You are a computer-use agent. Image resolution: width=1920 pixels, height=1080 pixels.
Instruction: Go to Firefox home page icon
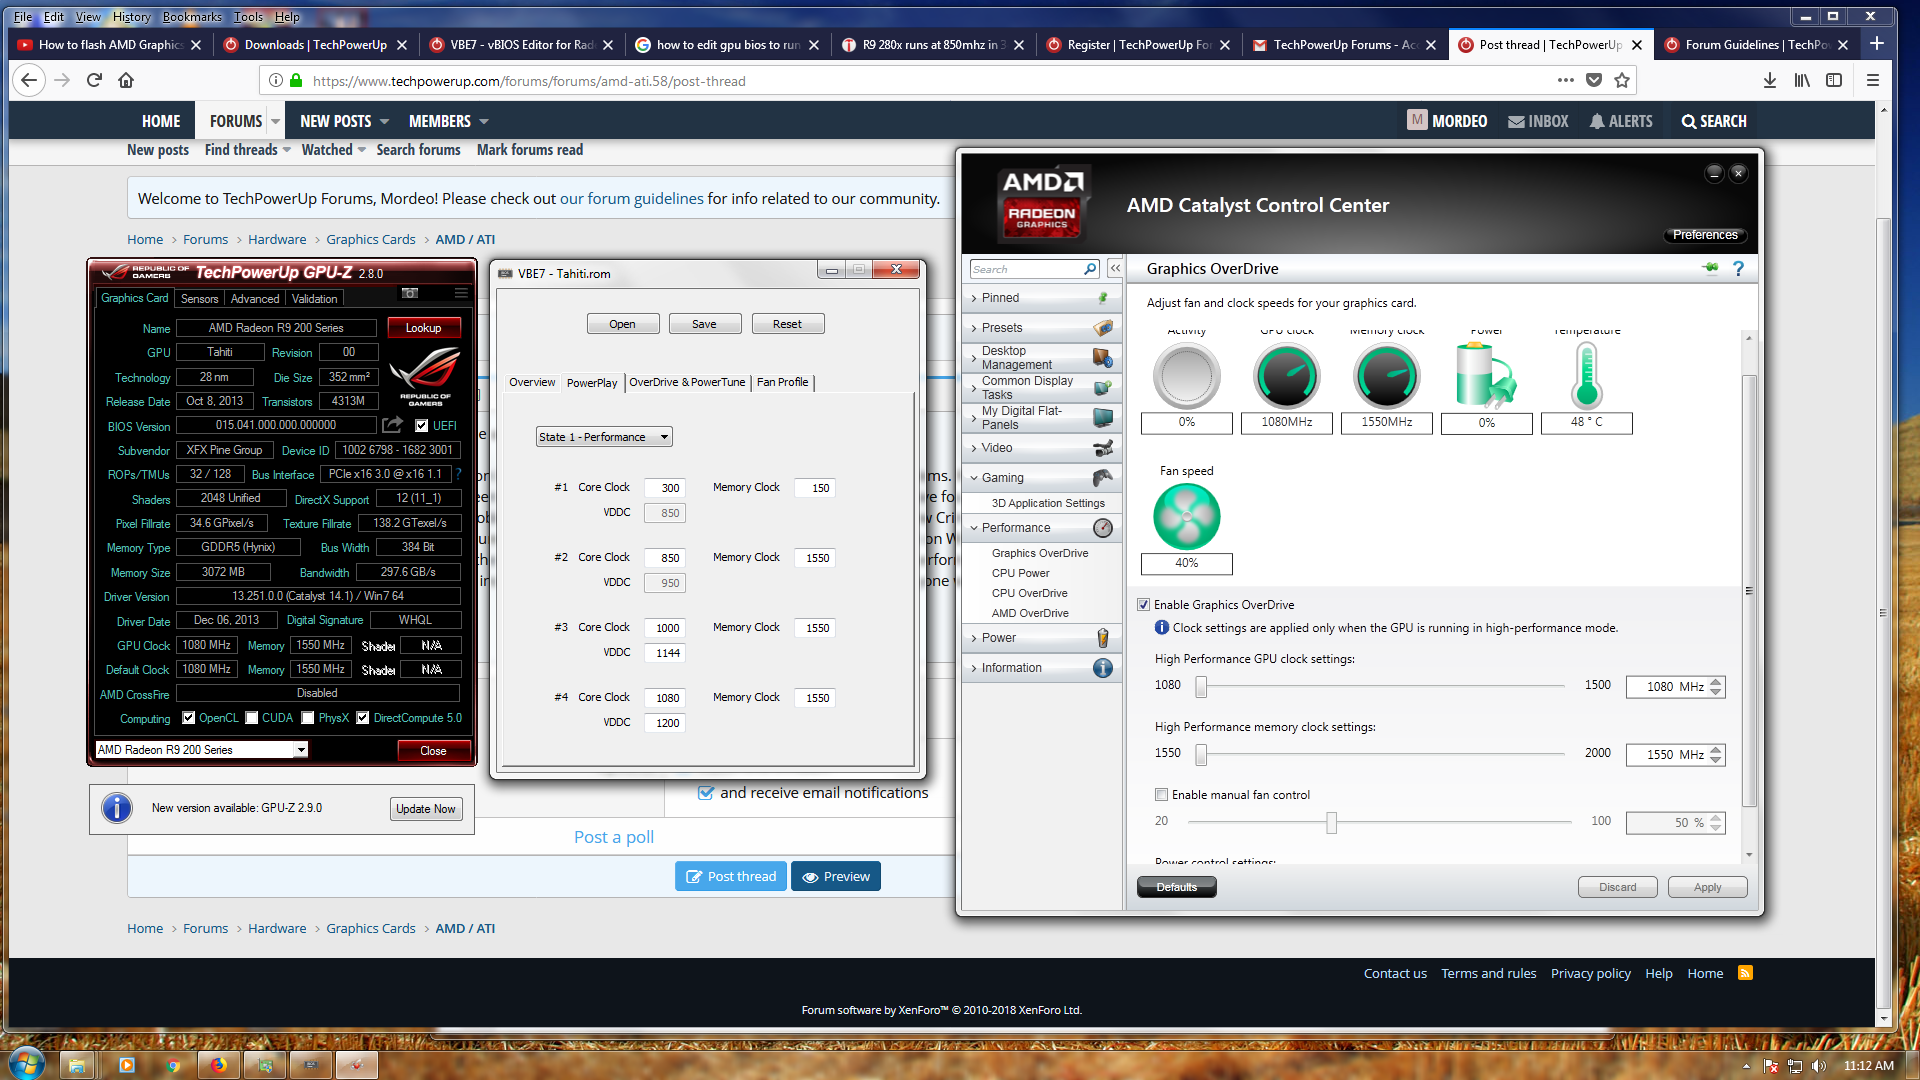coord(126,80)
